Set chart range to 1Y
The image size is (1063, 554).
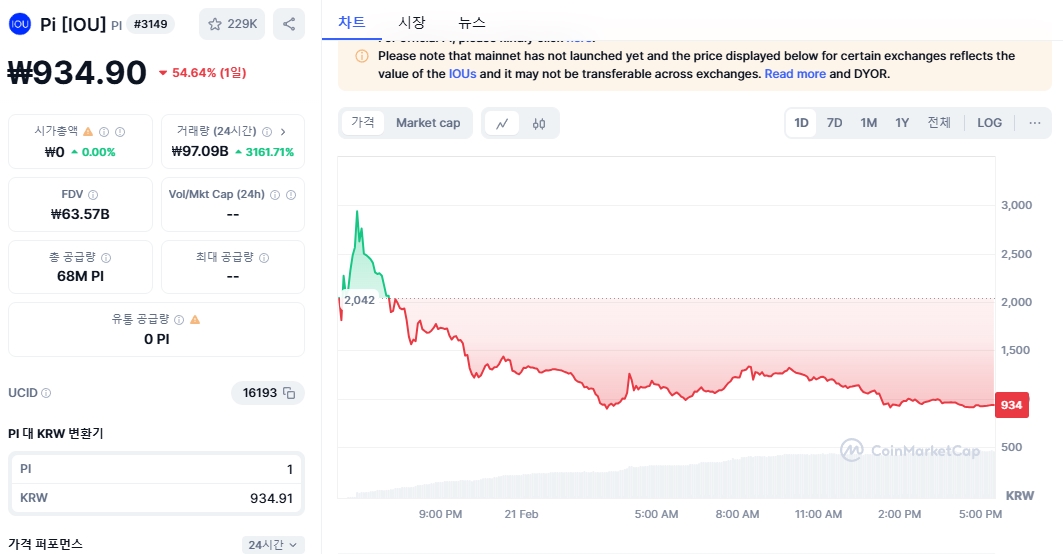pos(902,123)
